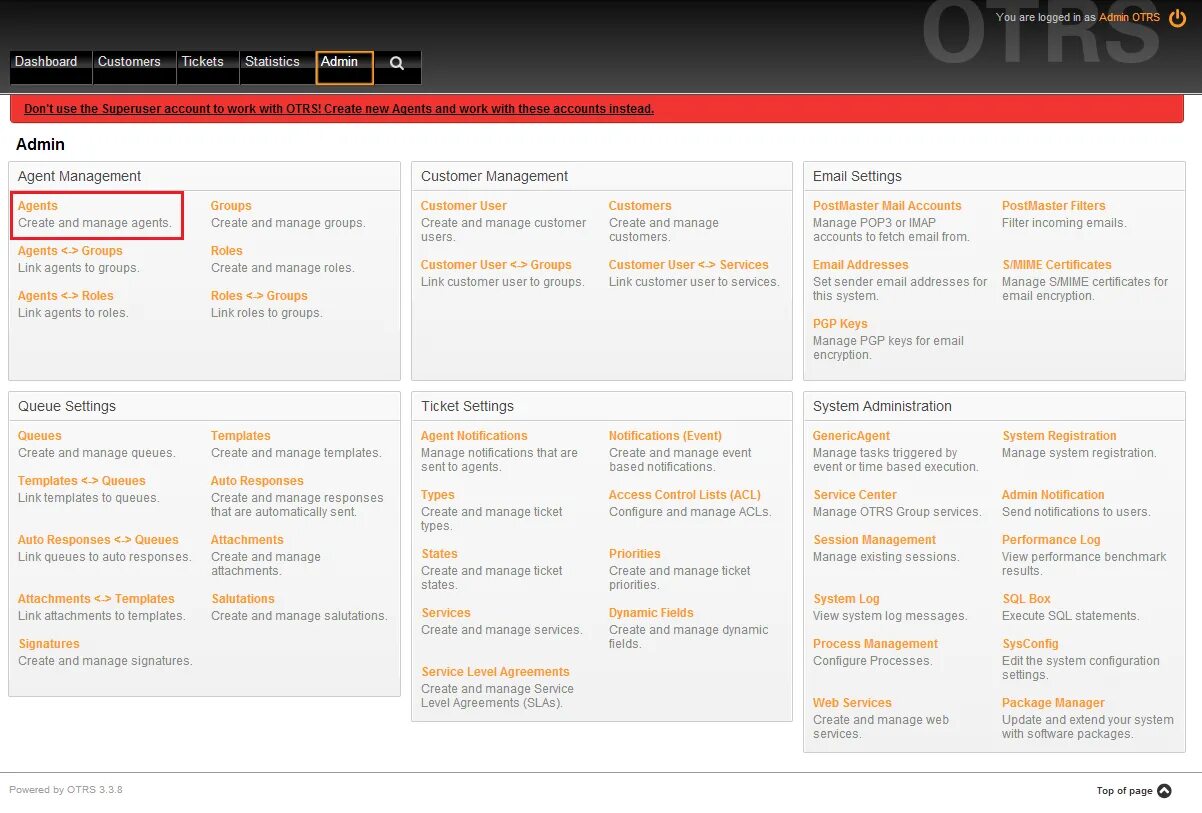
Task: Open the Agents management link
Action: point(38,206)
